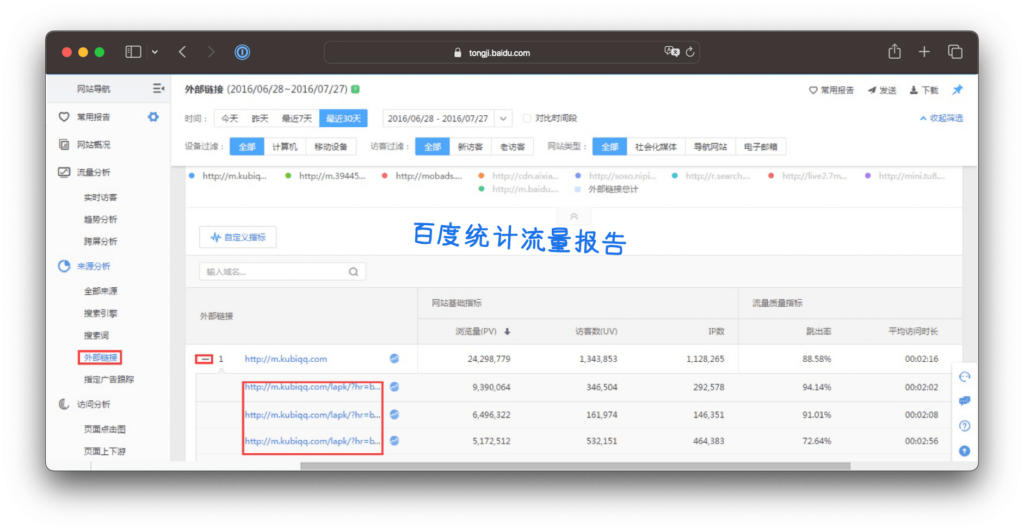Click the 下载 button
Viewport: 1024px width, 531px height.
[924, 90]
